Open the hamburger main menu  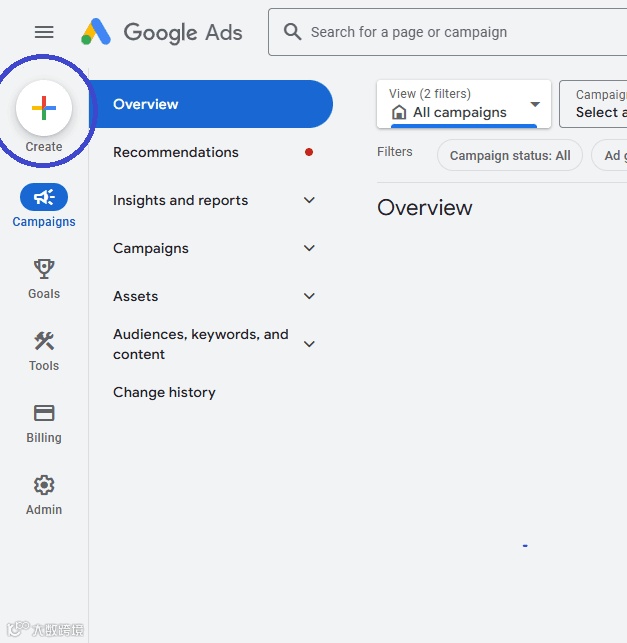tap(44, 32)
